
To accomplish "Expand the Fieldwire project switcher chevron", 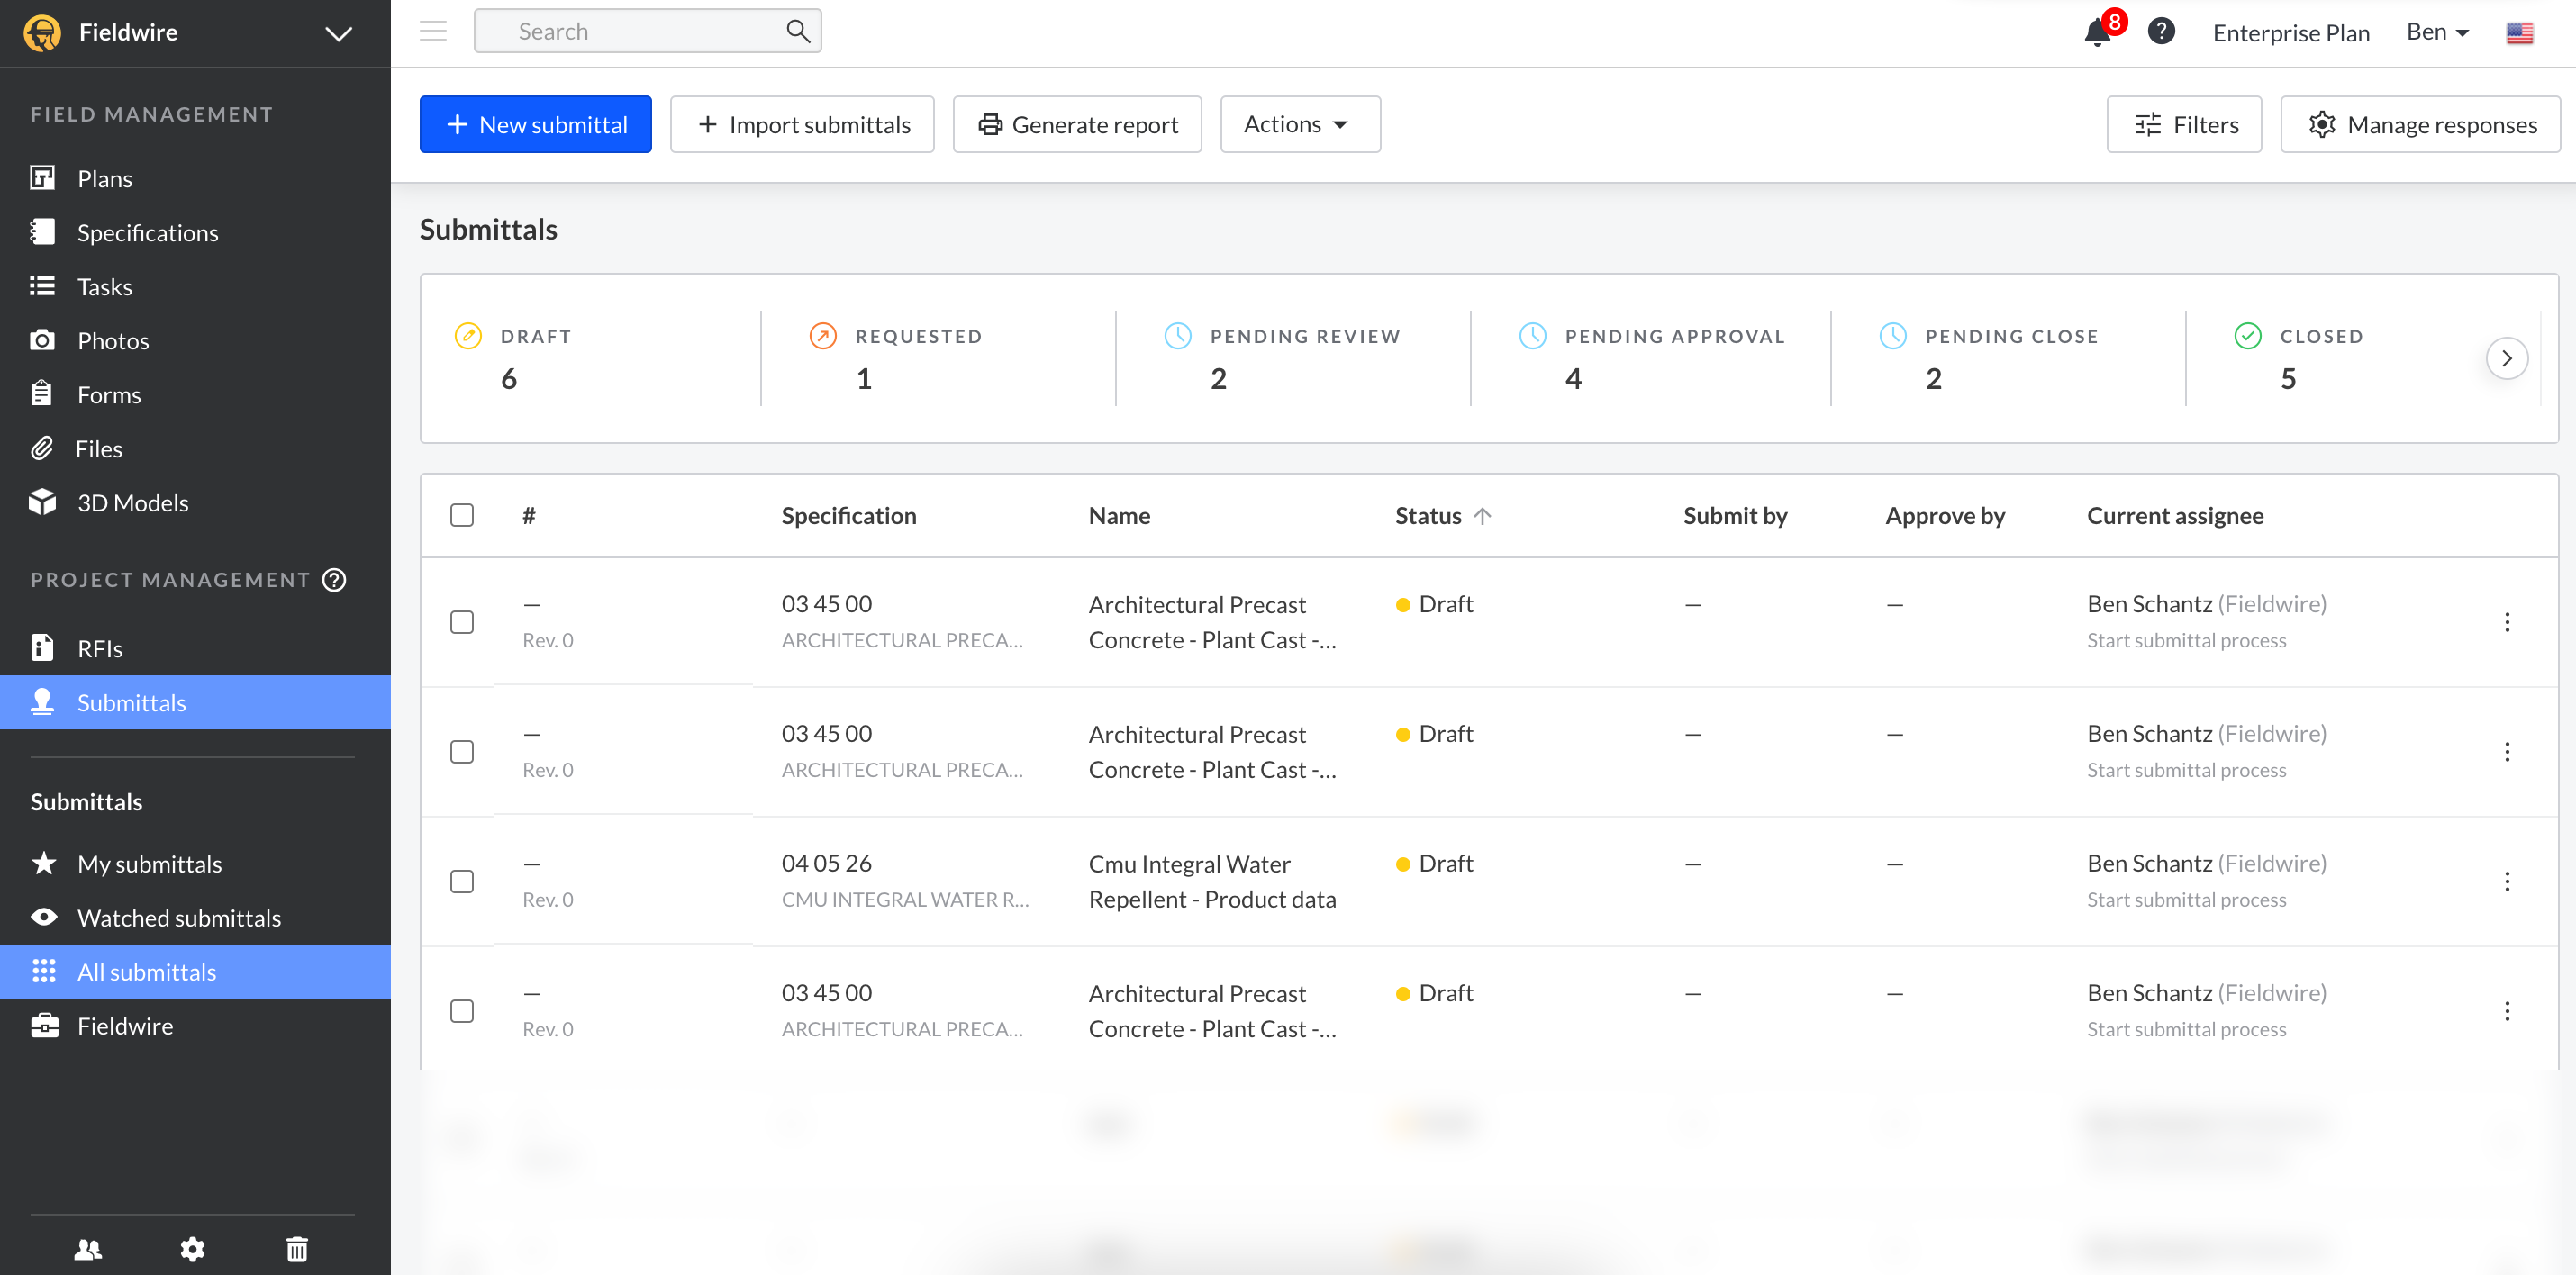I will pos(339,33).
